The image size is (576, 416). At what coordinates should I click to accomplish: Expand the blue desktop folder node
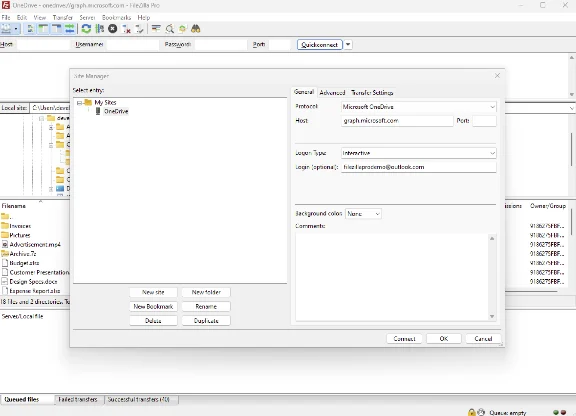point(51,189)
